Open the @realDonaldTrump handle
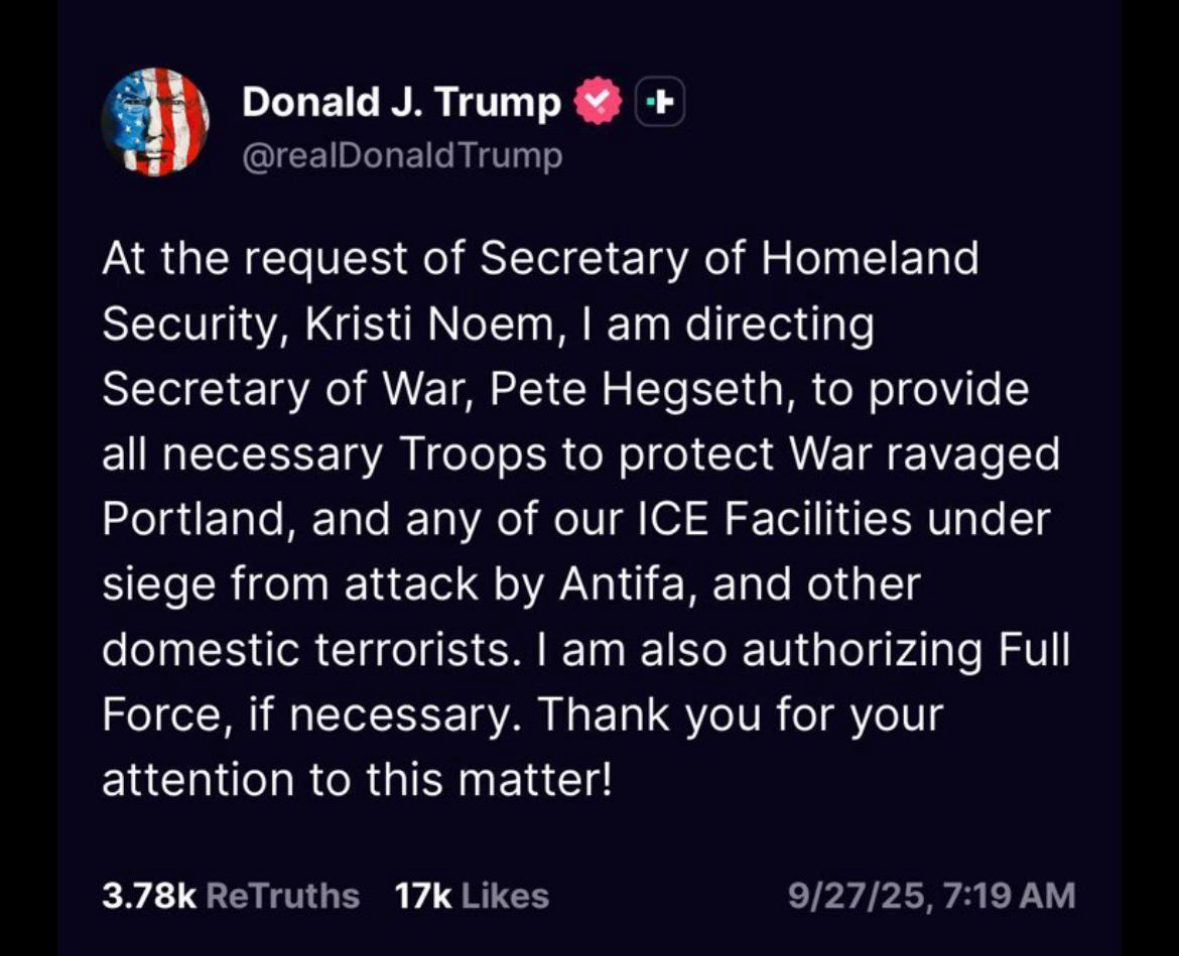 coord(402,156)
